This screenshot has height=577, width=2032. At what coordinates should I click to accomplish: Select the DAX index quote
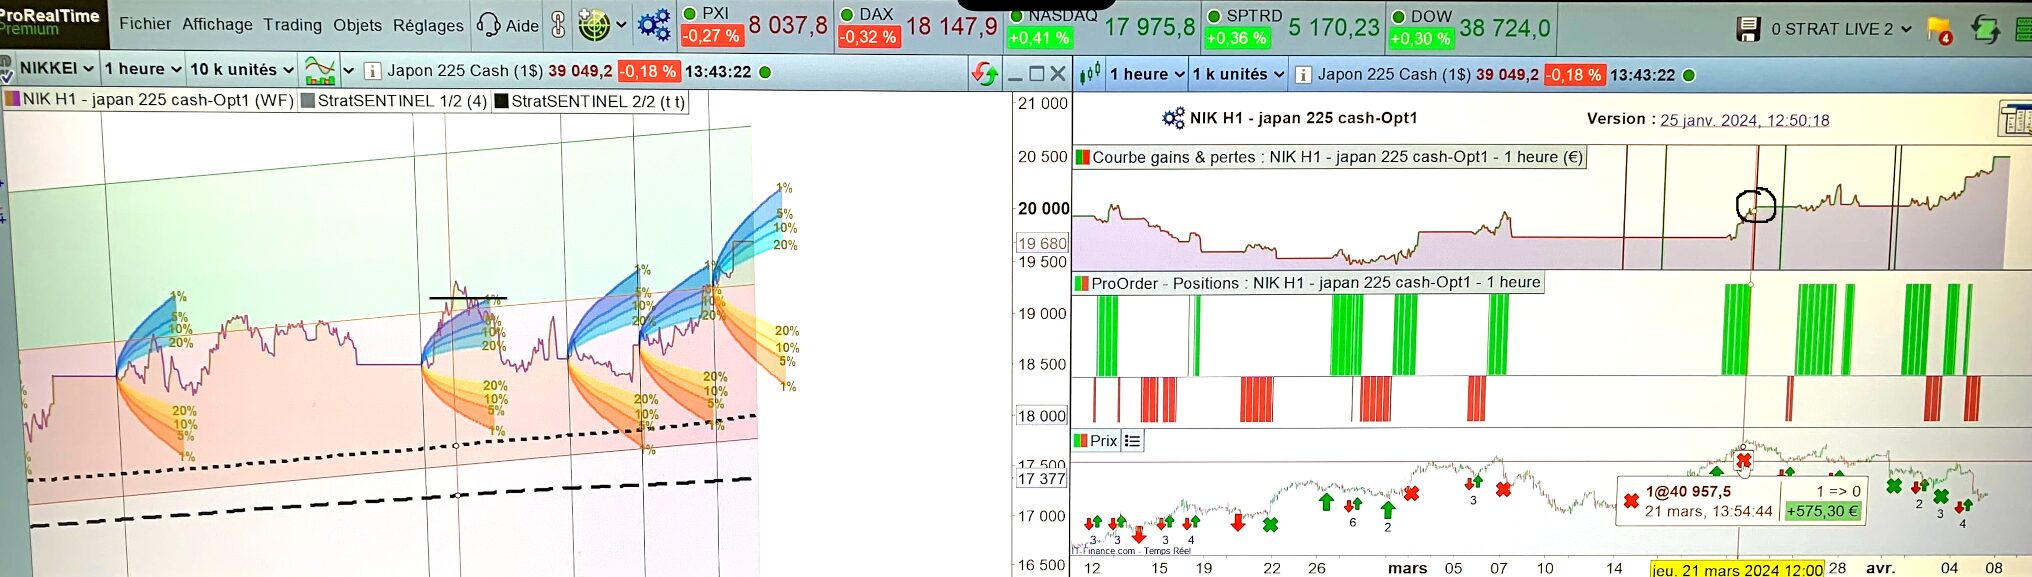click(917, 26)
